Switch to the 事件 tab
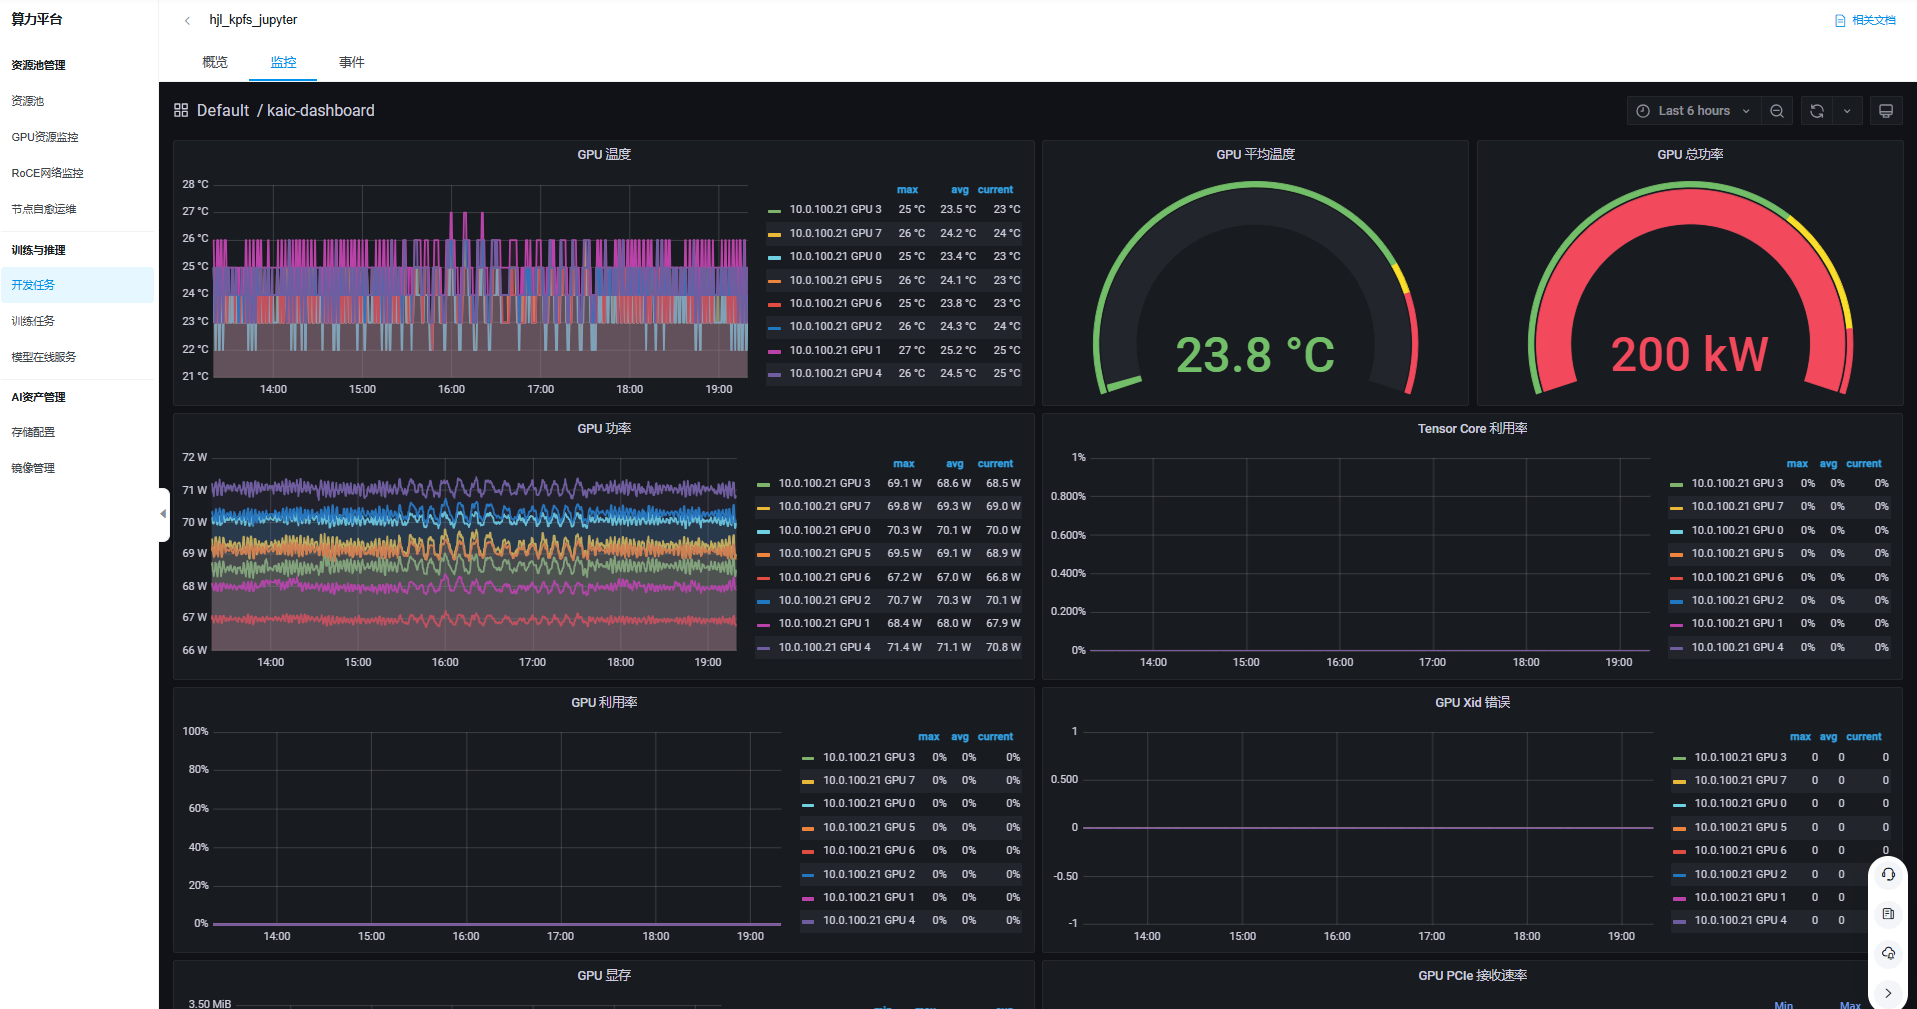The height and width of the screenshot is (1009, 1917). [x=352, y=62]
